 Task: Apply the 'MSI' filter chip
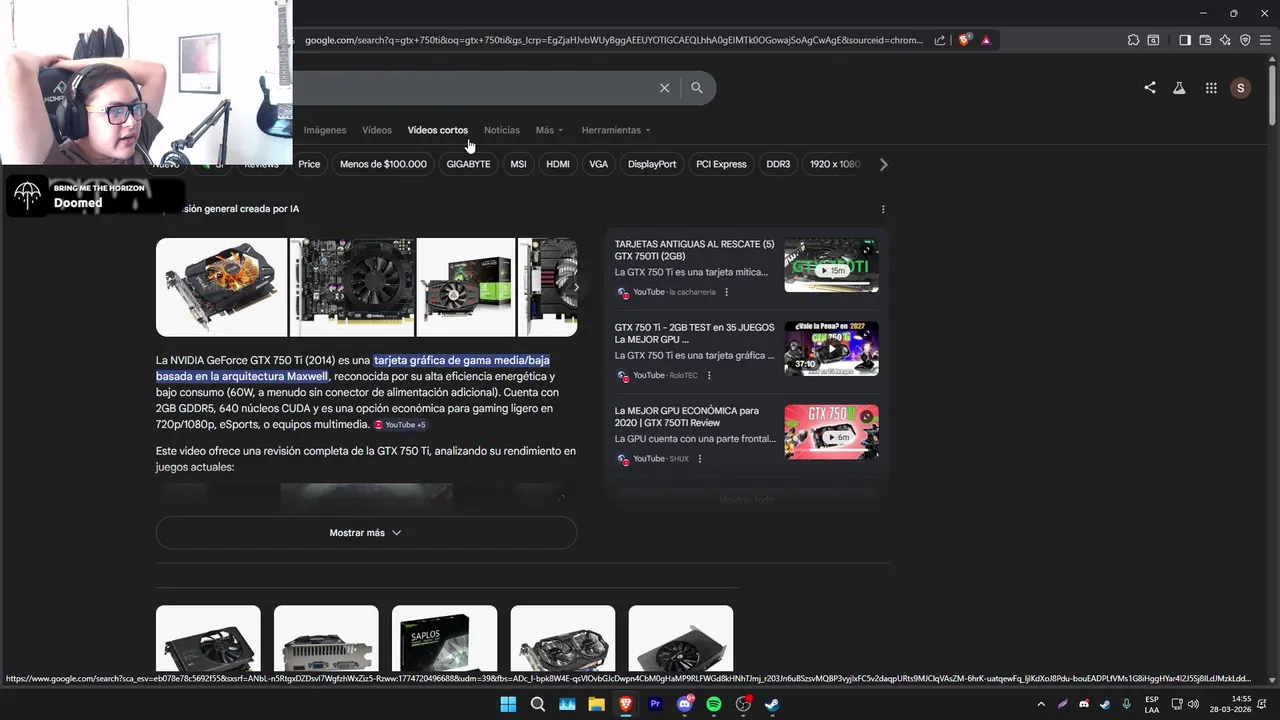click(x=518, y=164)
